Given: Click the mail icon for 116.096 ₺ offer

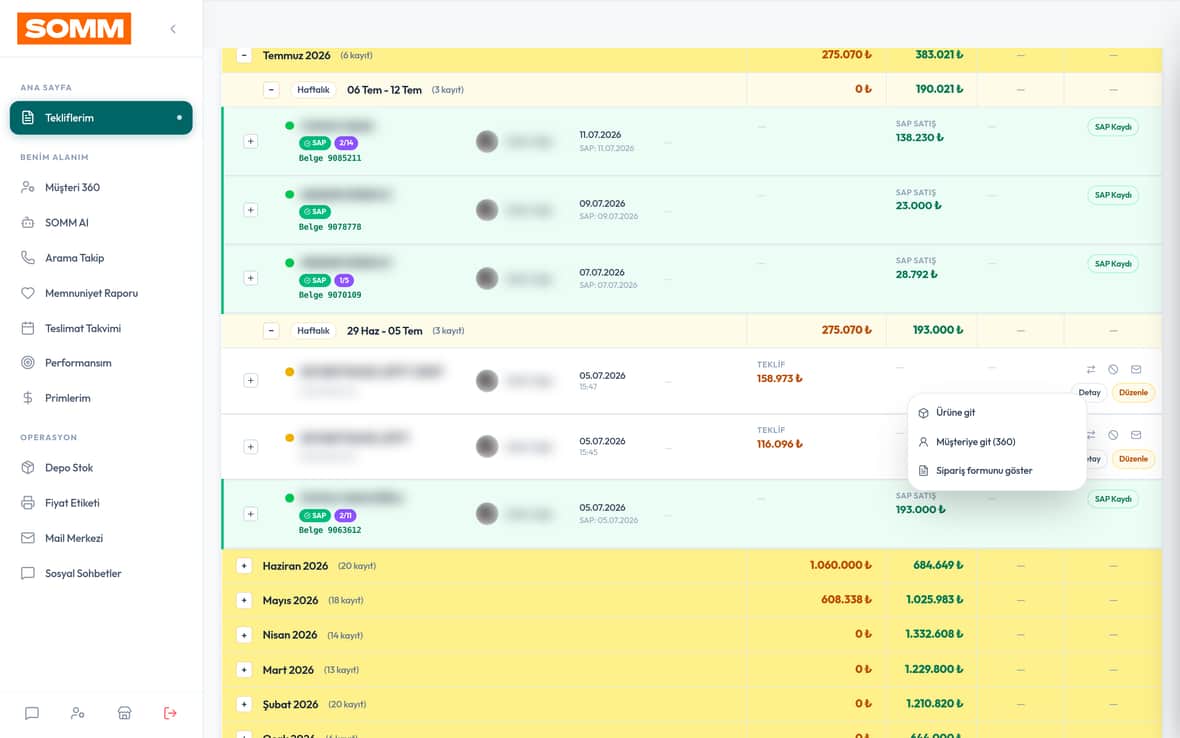Looking at the screenshot, I should [x=1136, y=435].
